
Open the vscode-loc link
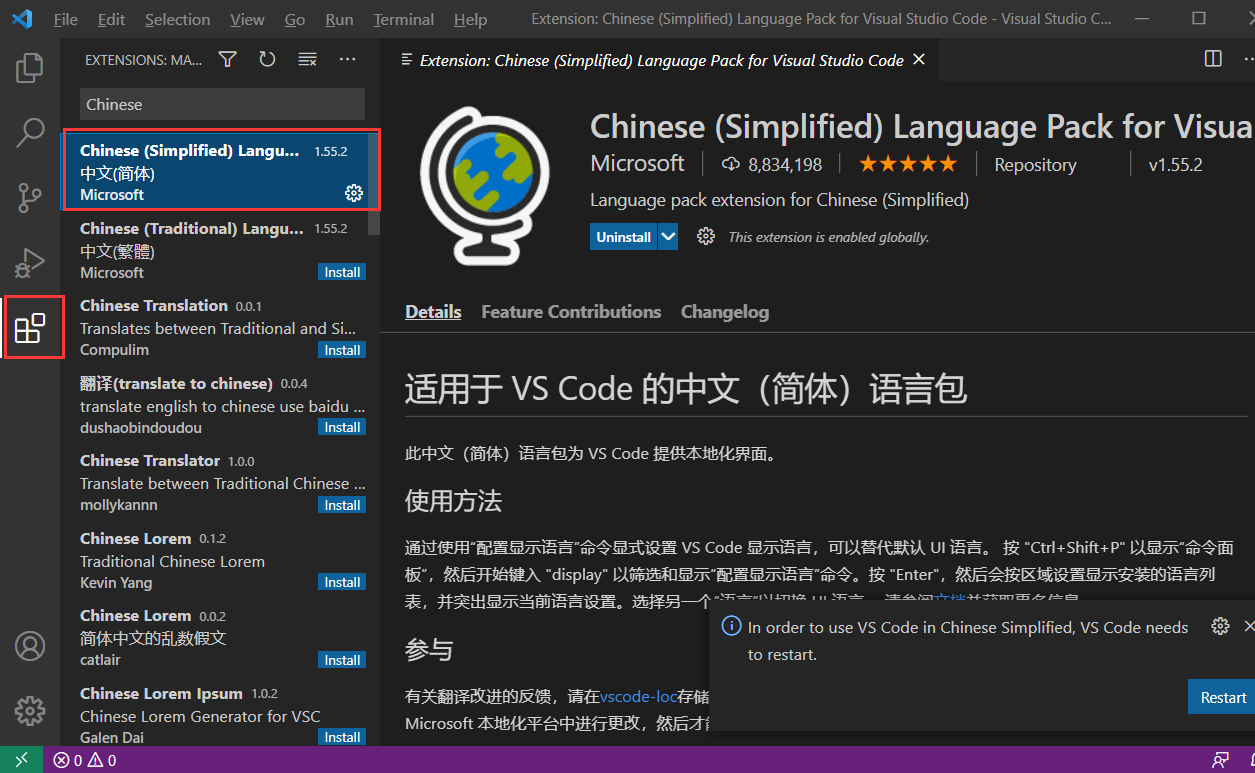[x=639, y=696]
